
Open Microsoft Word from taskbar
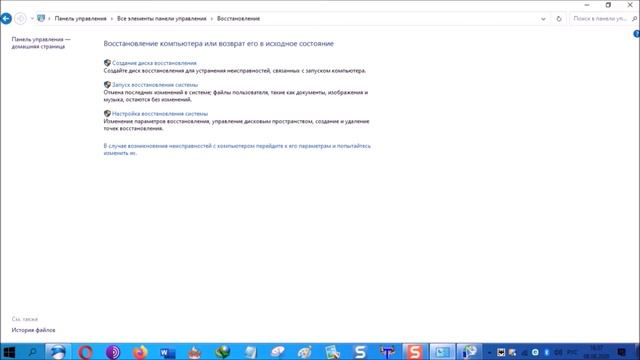coord(167,352)
